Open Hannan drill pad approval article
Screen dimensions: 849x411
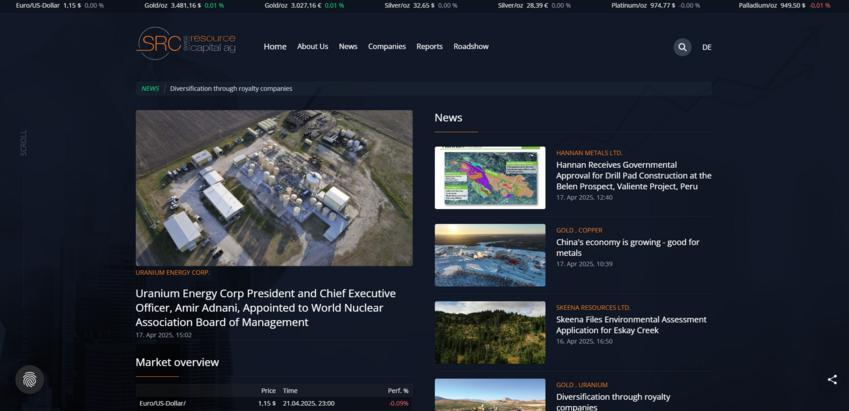coord(634,175)
